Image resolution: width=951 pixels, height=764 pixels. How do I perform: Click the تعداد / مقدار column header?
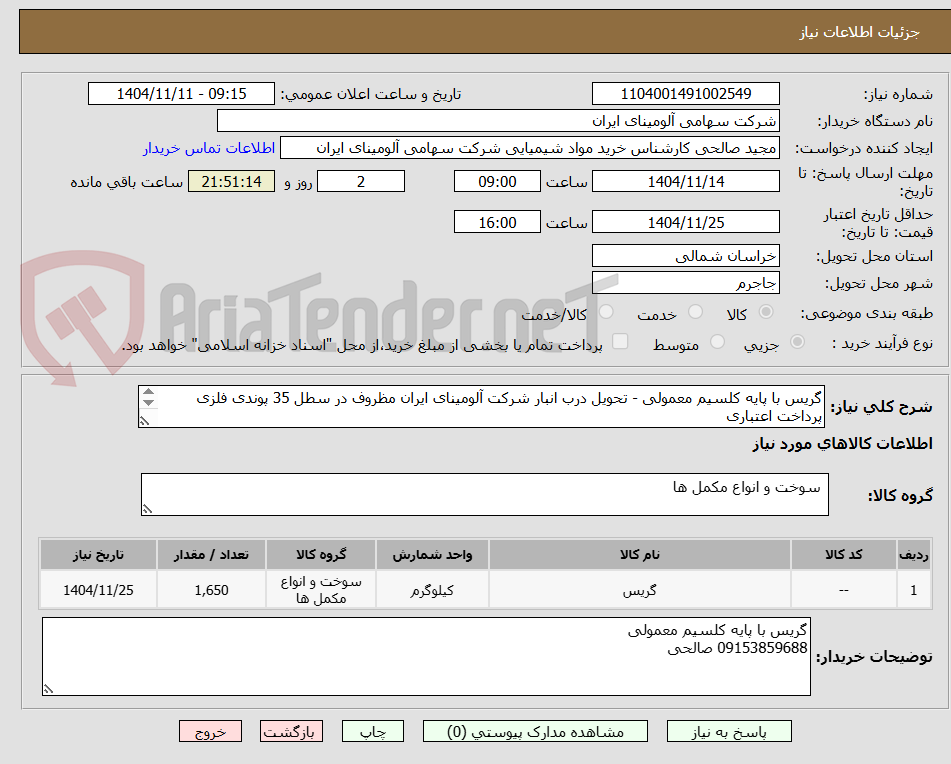[x=211, y=555]
